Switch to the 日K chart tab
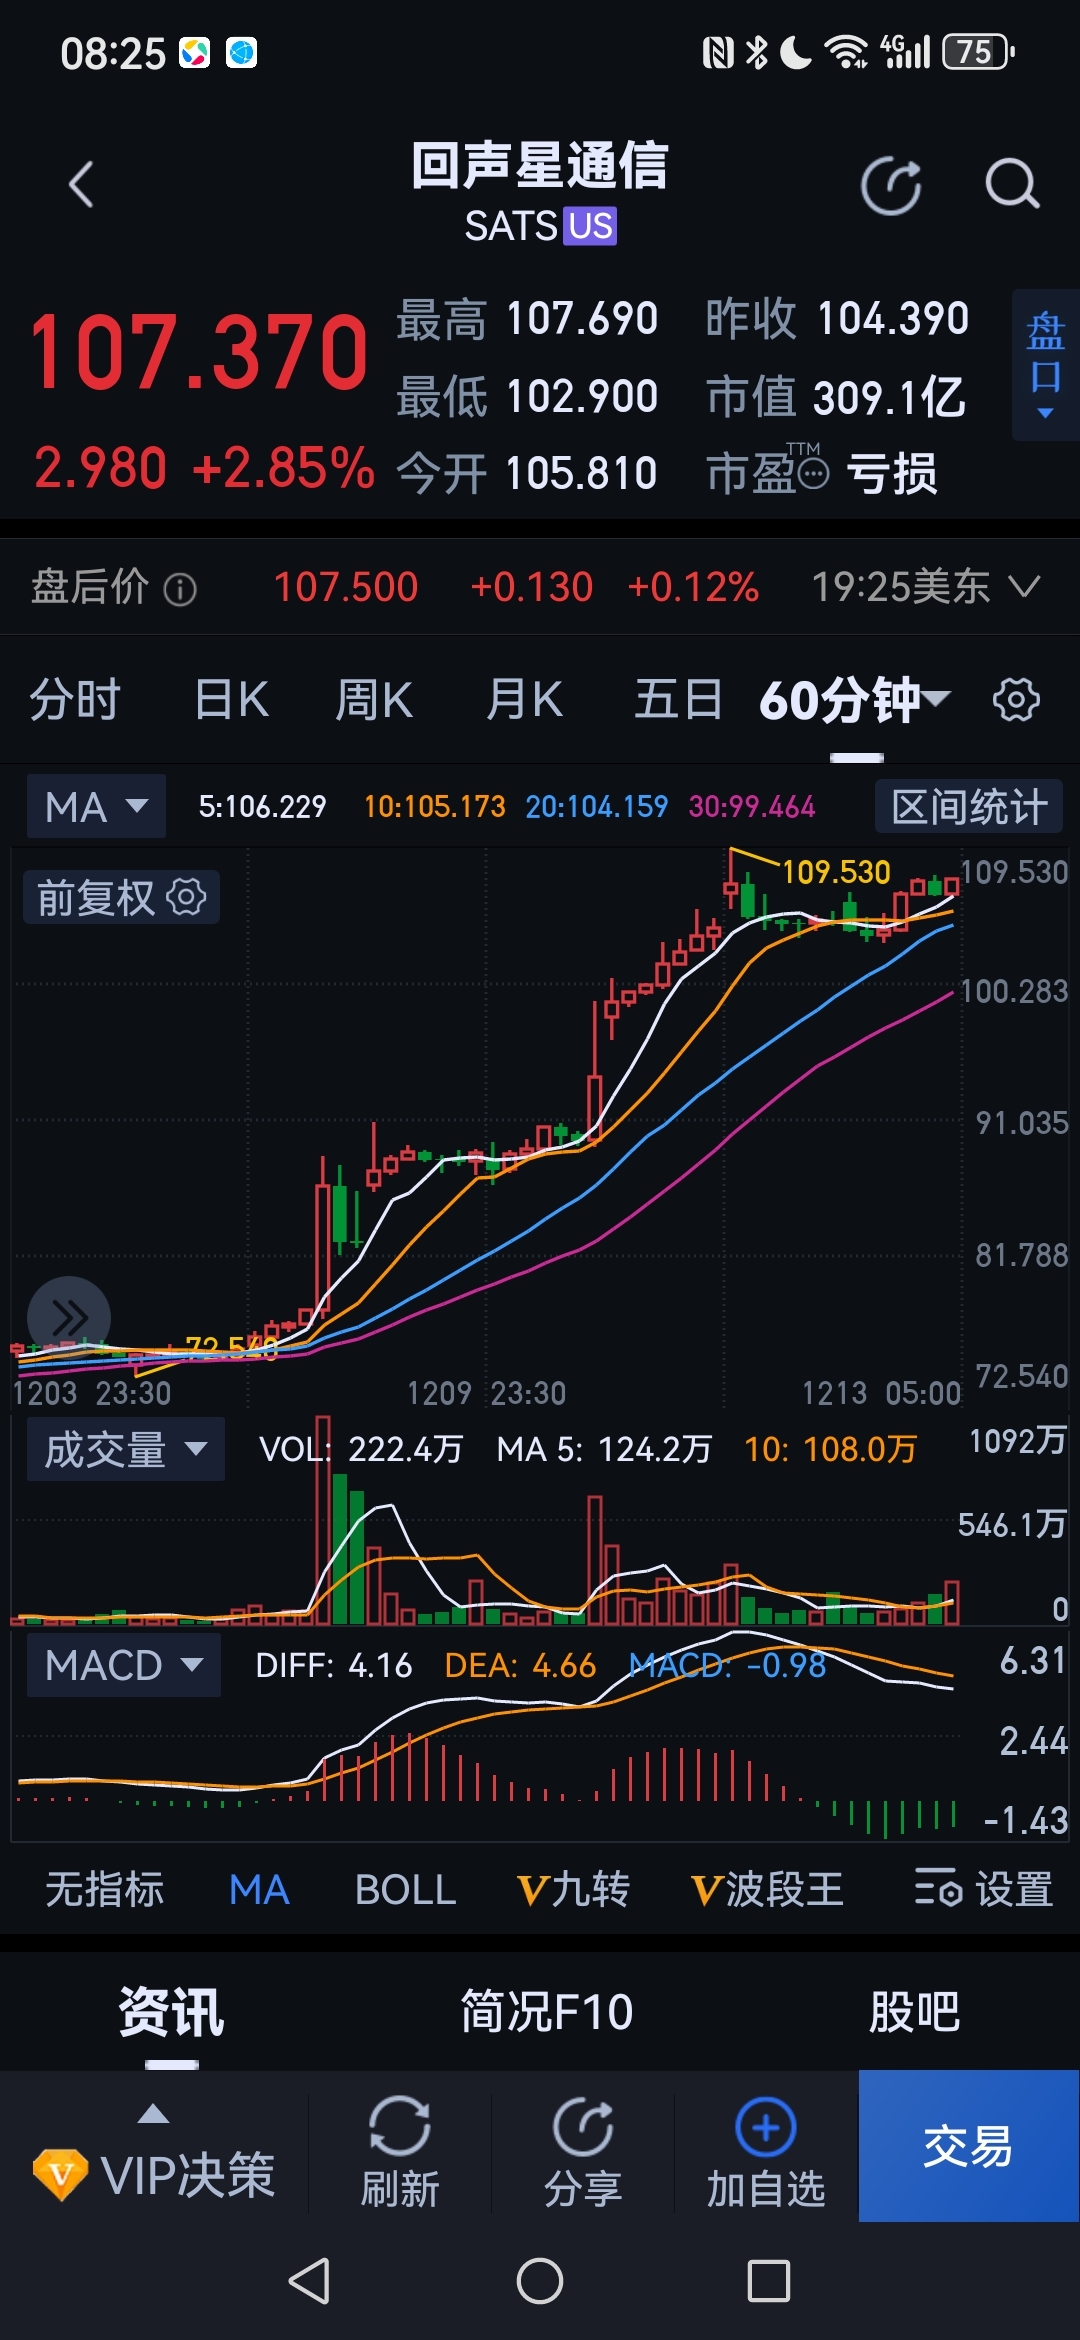This screenshot has width=1080, height=2340. click(x=232, y=699)
